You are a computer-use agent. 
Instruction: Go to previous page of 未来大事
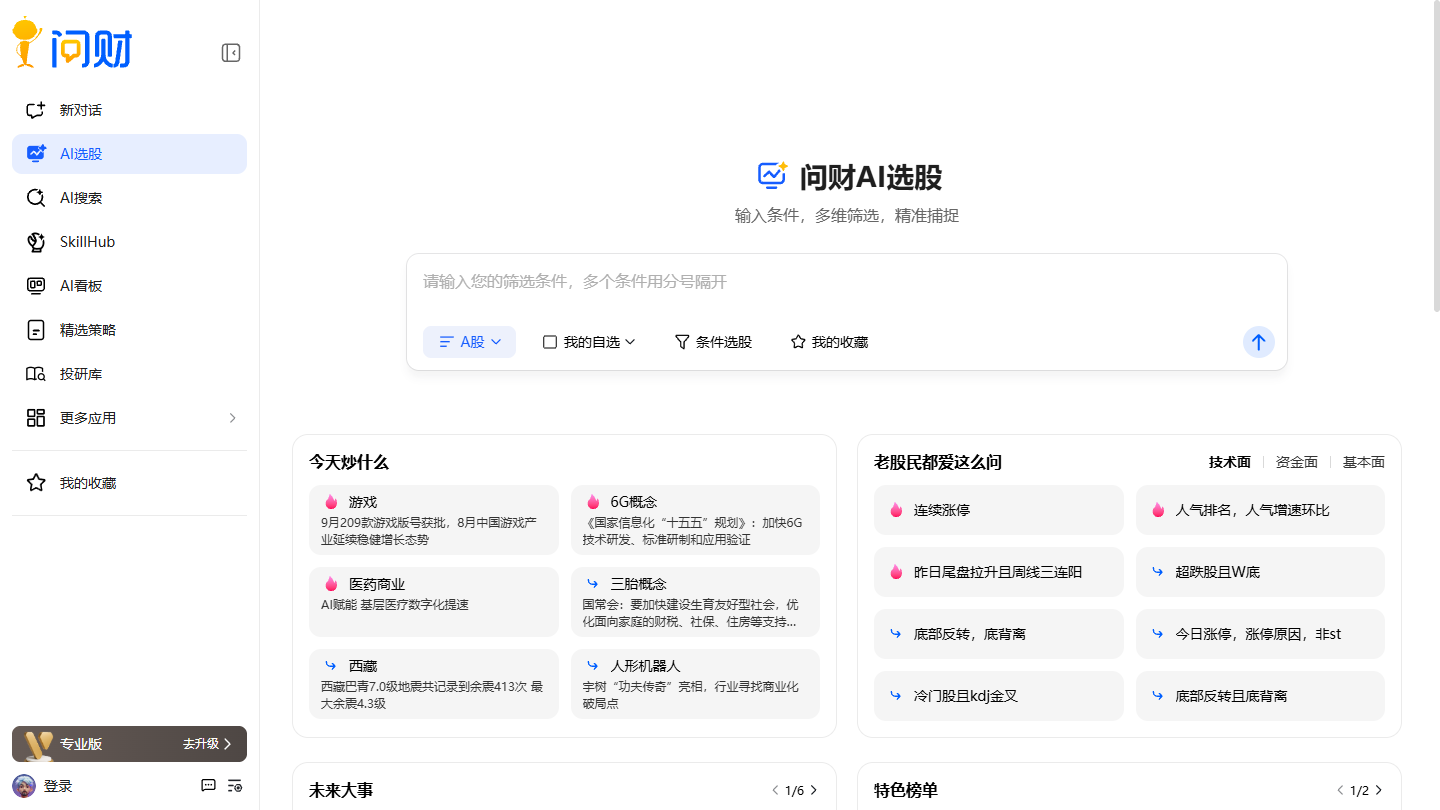[x=775, y=790]
